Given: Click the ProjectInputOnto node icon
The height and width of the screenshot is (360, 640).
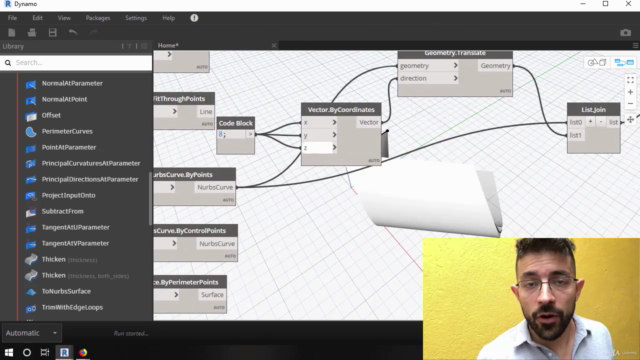Looking at the screenshot, I should [31, 196].
